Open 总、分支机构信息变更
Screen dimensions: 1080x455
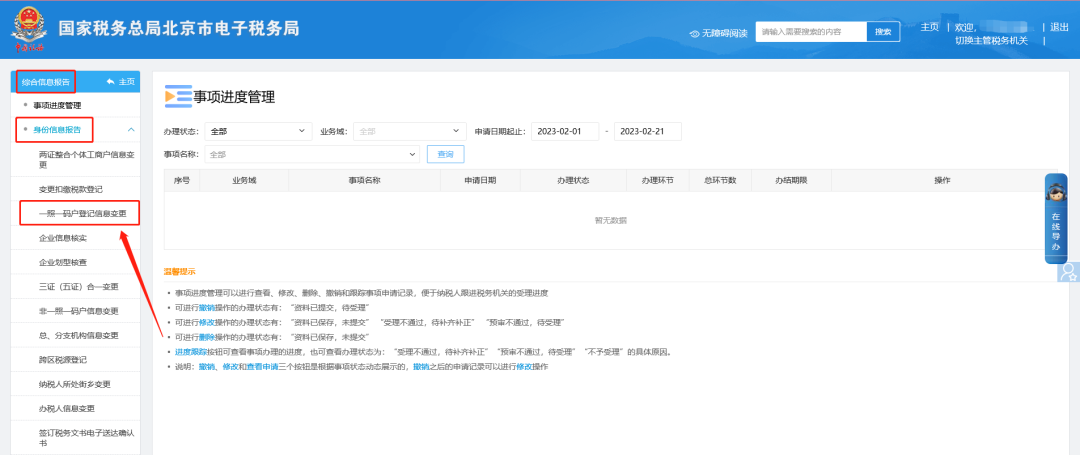click(79, 335)
